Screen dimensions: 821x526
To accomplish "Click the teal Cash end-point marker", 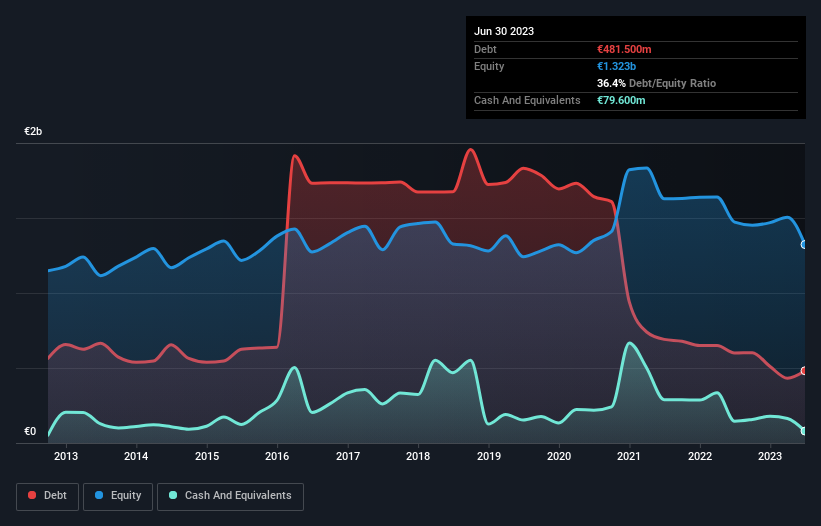I will [804, 431].
